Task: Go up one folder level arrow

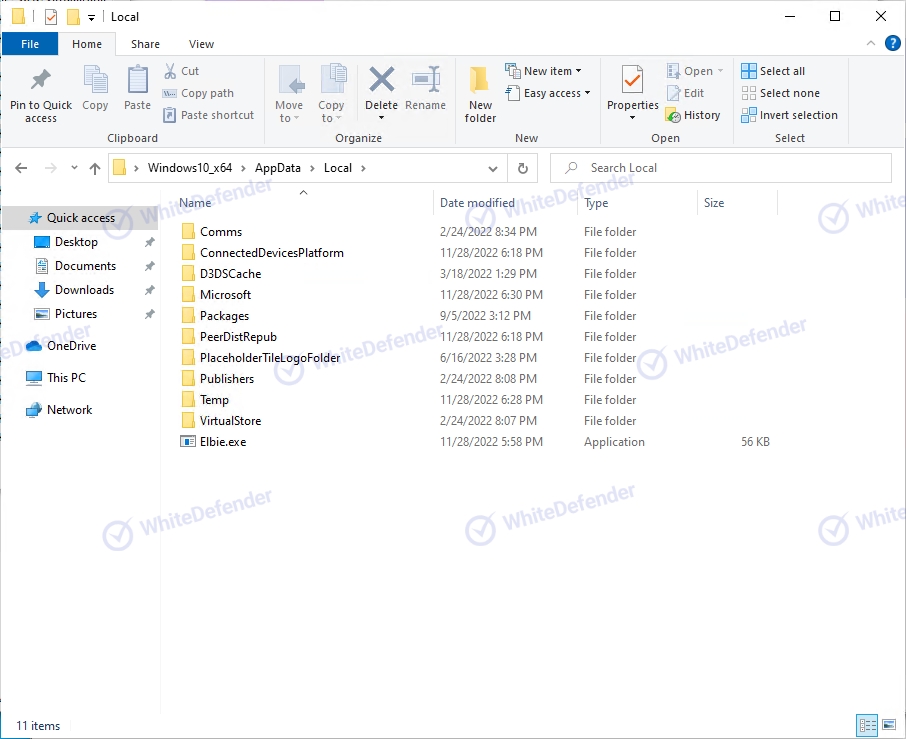Action: tap(95, 168)
